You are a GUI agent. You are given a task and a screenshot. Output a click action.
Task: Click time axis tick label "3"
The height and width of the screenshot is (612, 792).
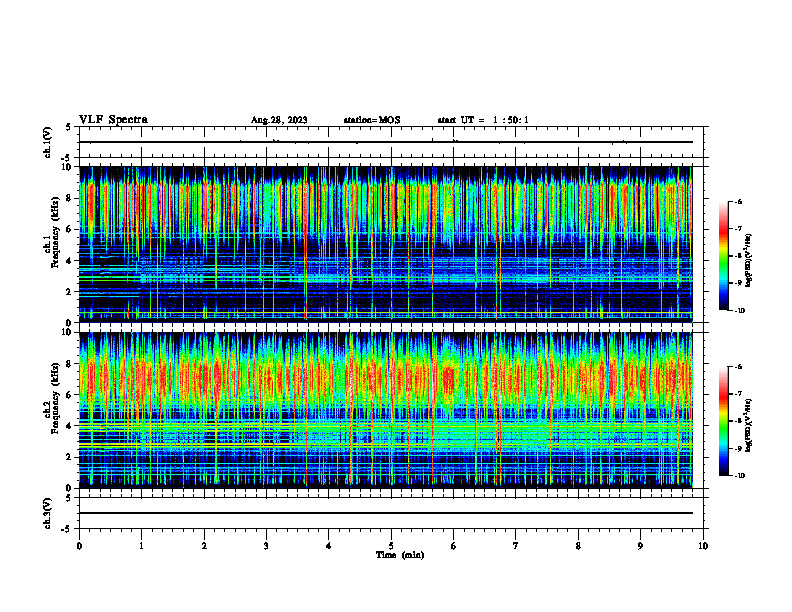[x=266, y=546]
